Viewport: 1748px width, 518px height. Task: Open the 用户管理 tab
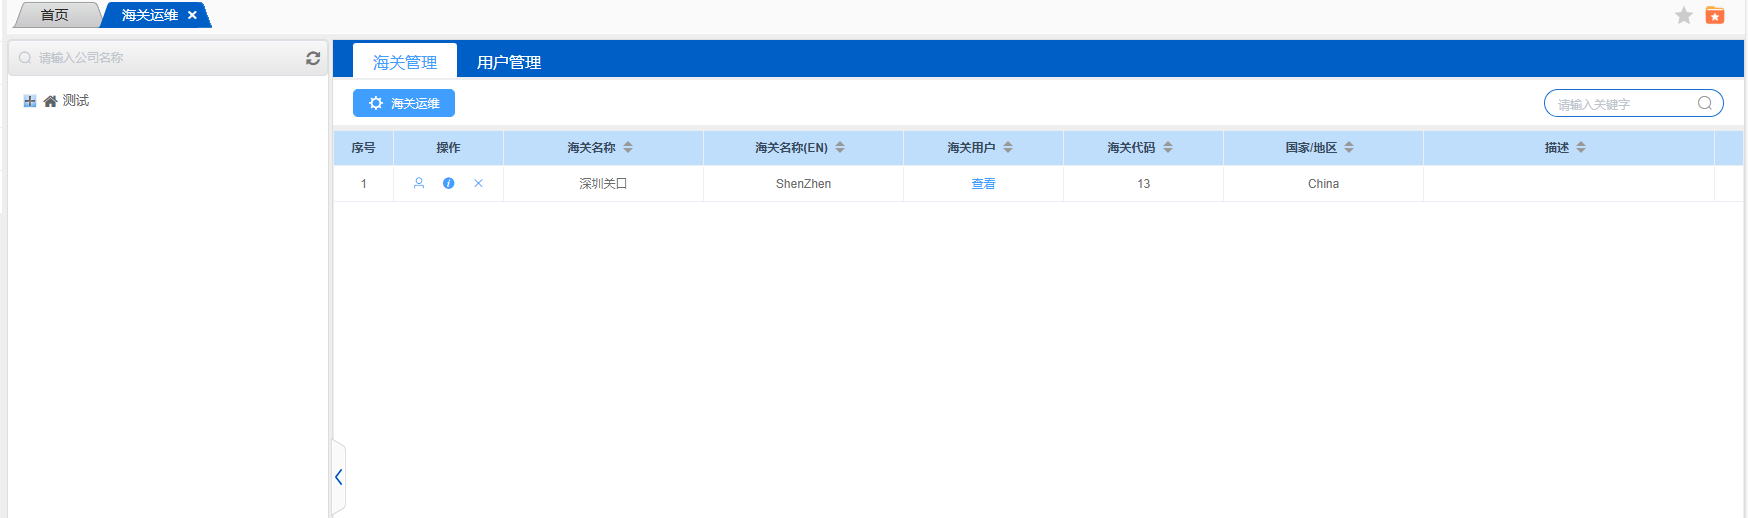[509, 61]
